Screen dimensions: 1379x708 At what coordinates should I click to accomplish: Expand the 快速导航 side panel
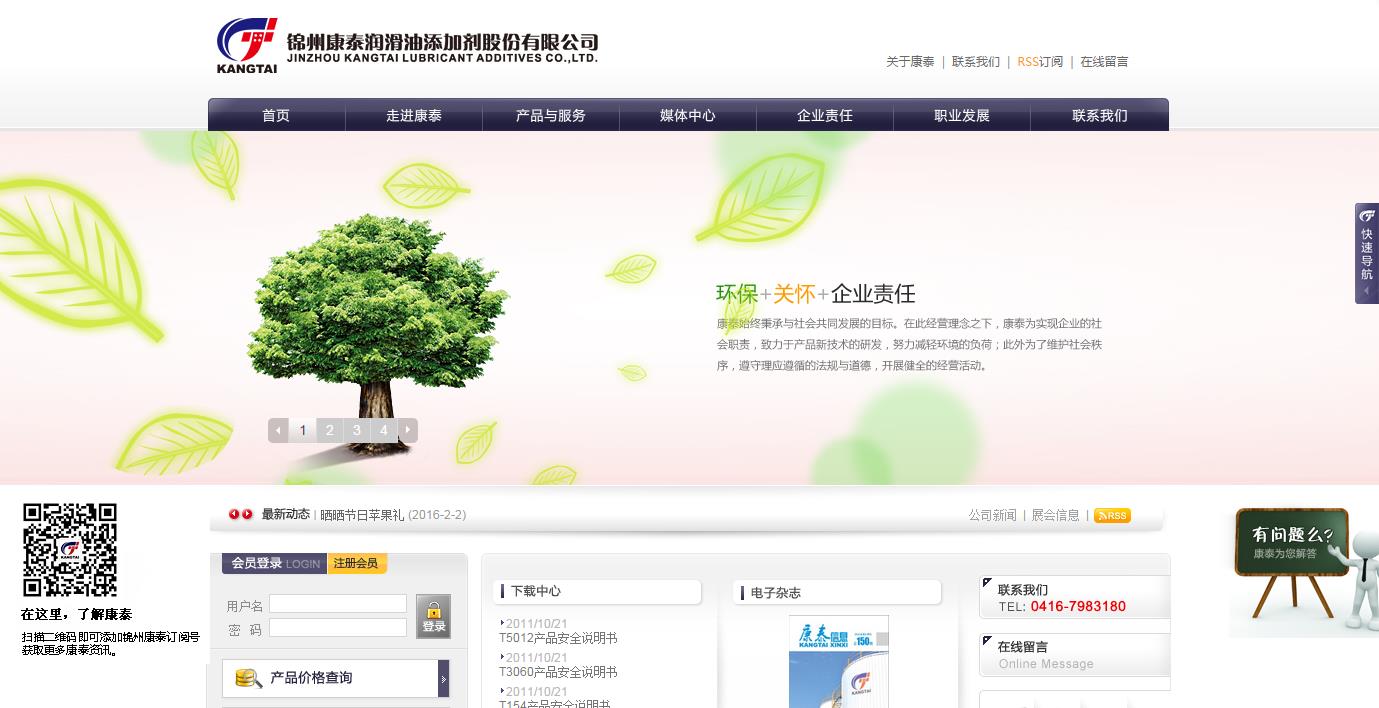(x=1367, y=253)
